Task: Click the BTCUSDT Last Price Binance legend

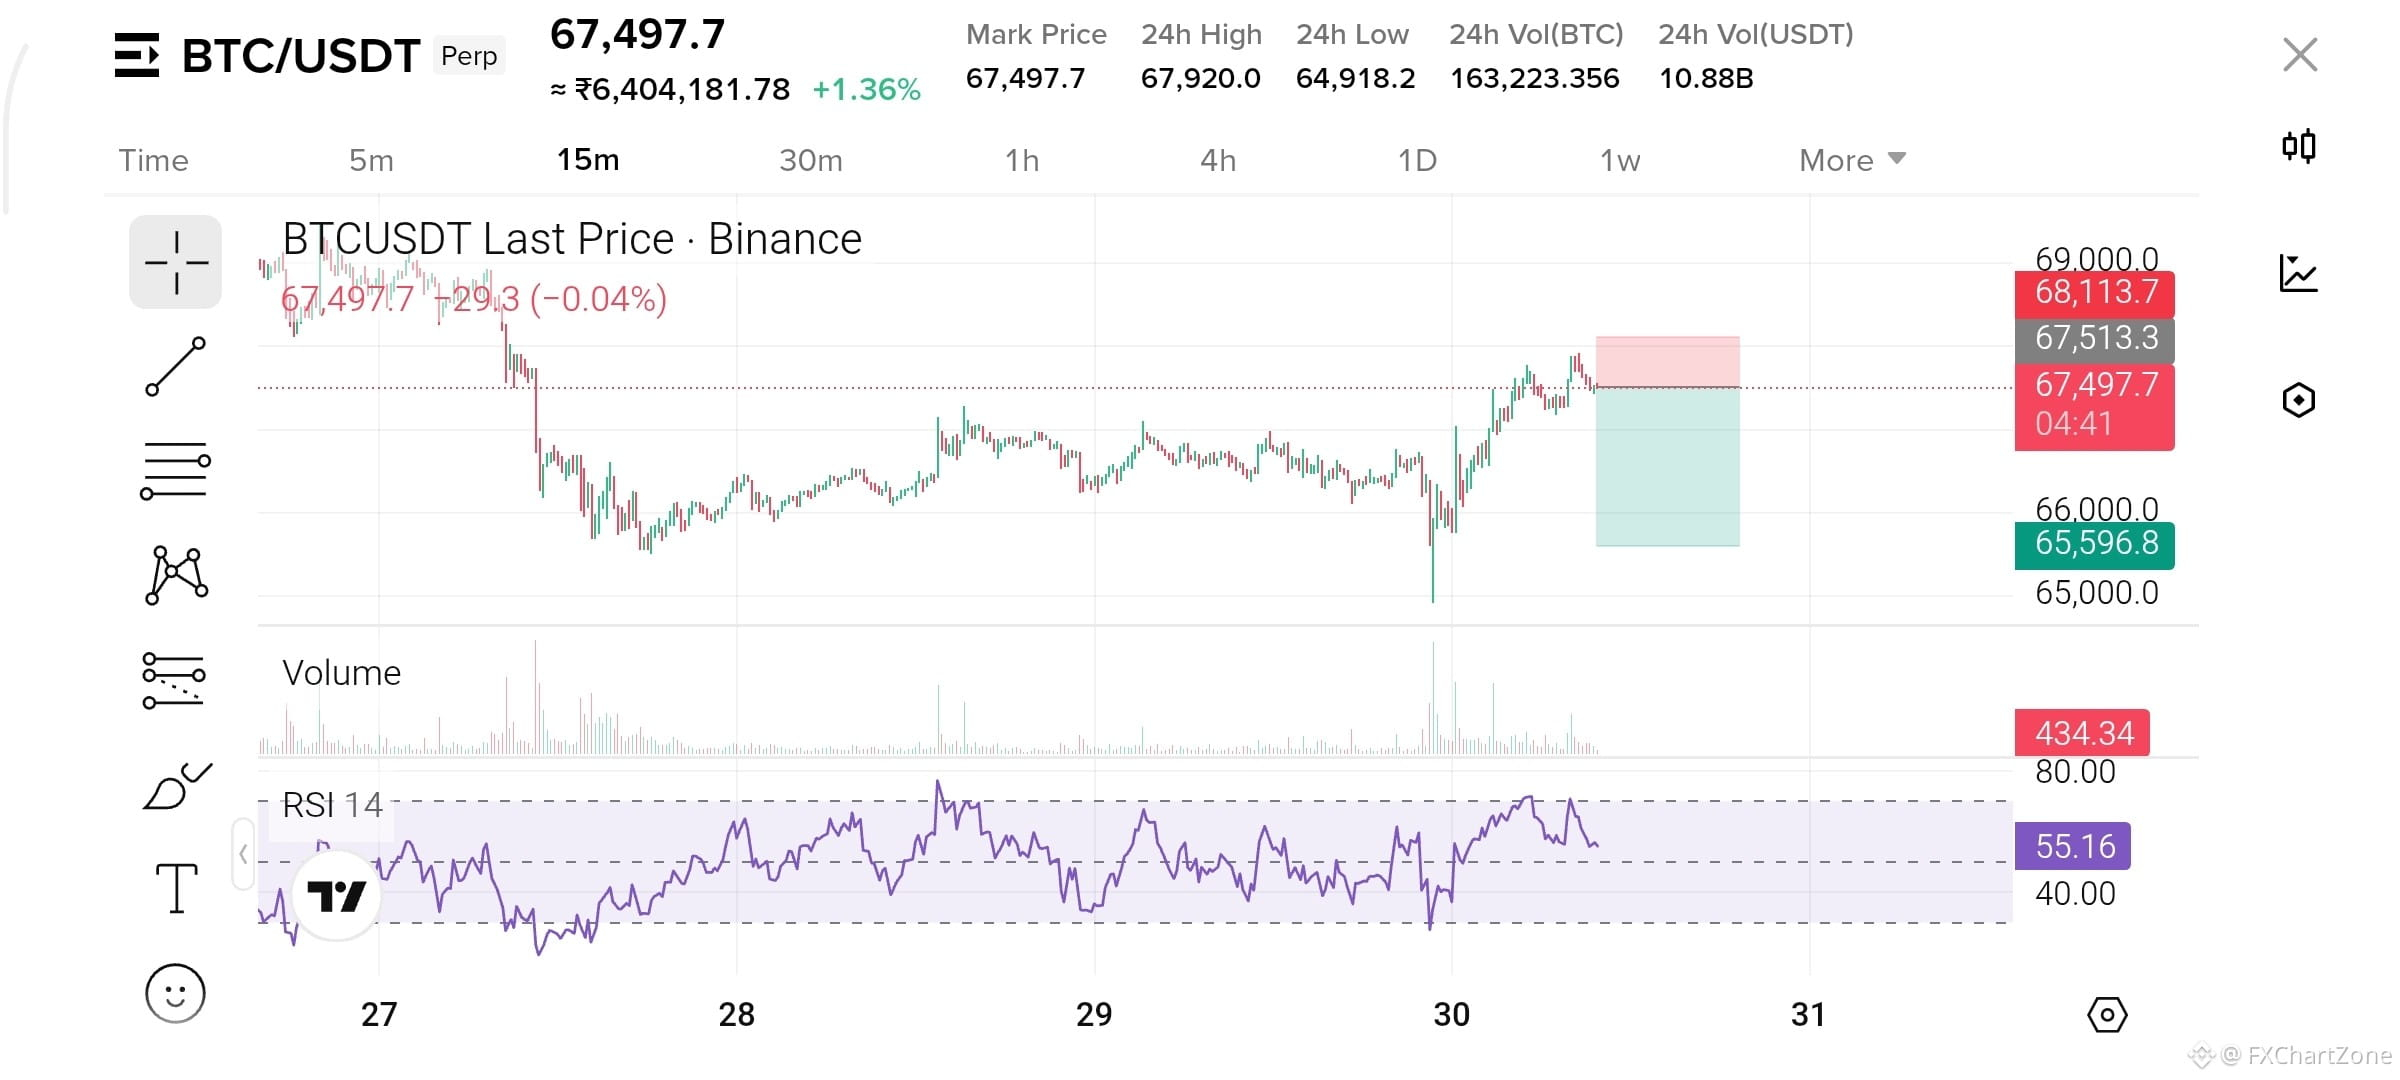Action: (572, 239)
